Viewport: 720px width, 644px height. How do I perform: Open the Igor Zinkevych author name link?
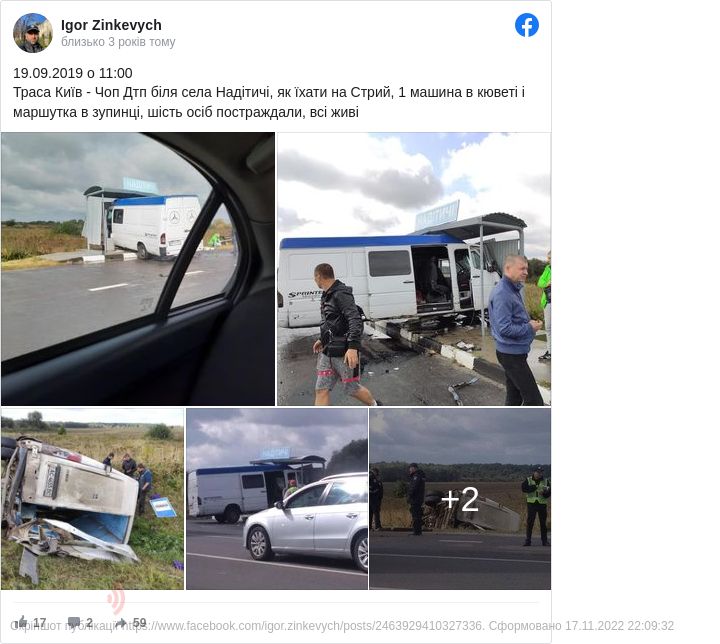pos(111,25)
